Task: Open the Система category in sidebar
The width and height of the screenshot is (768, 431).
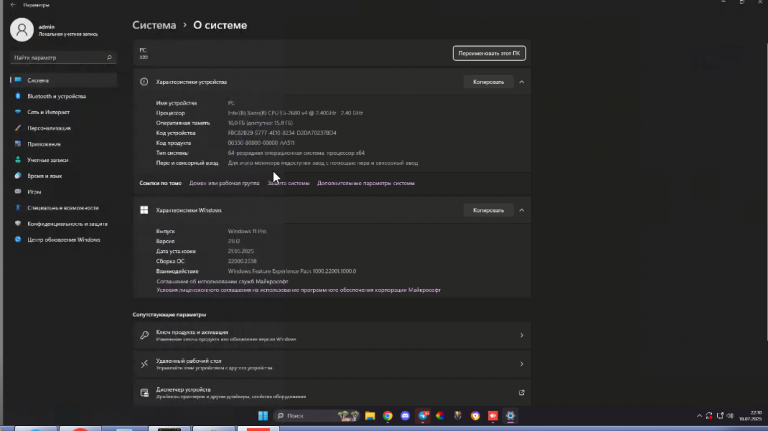Action: [x=63, y=80]
